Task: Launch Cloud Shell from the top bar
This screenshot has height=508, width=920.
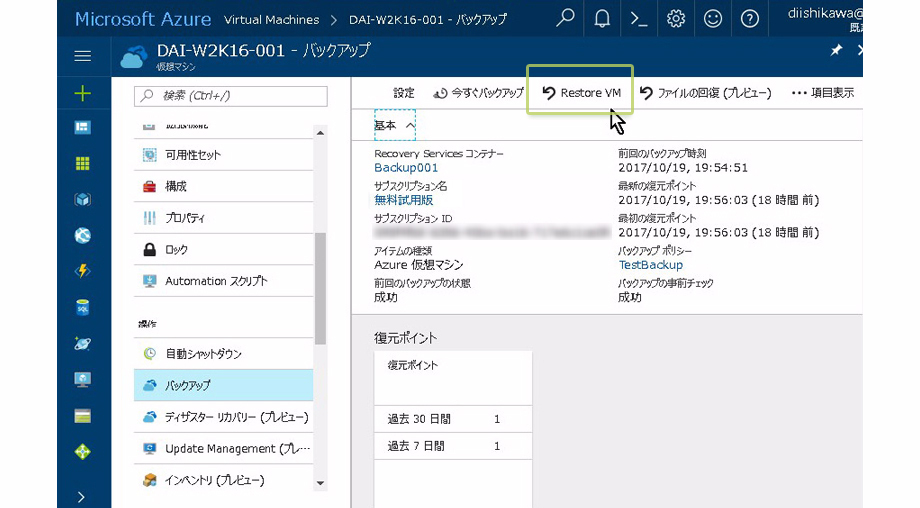Action: point(638,19)
